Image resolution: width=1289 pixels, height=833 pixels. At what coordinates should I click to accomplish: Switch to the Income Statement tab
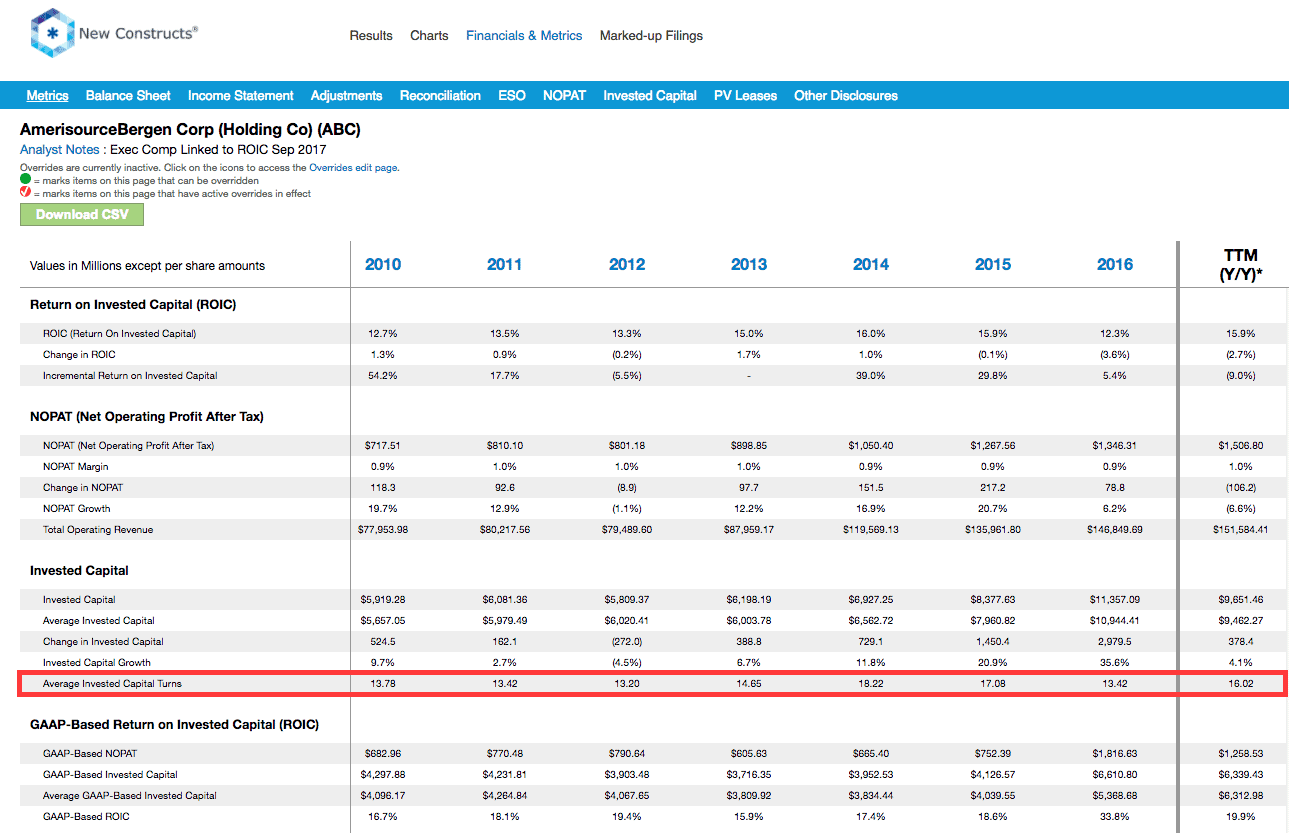pos(241,95)
